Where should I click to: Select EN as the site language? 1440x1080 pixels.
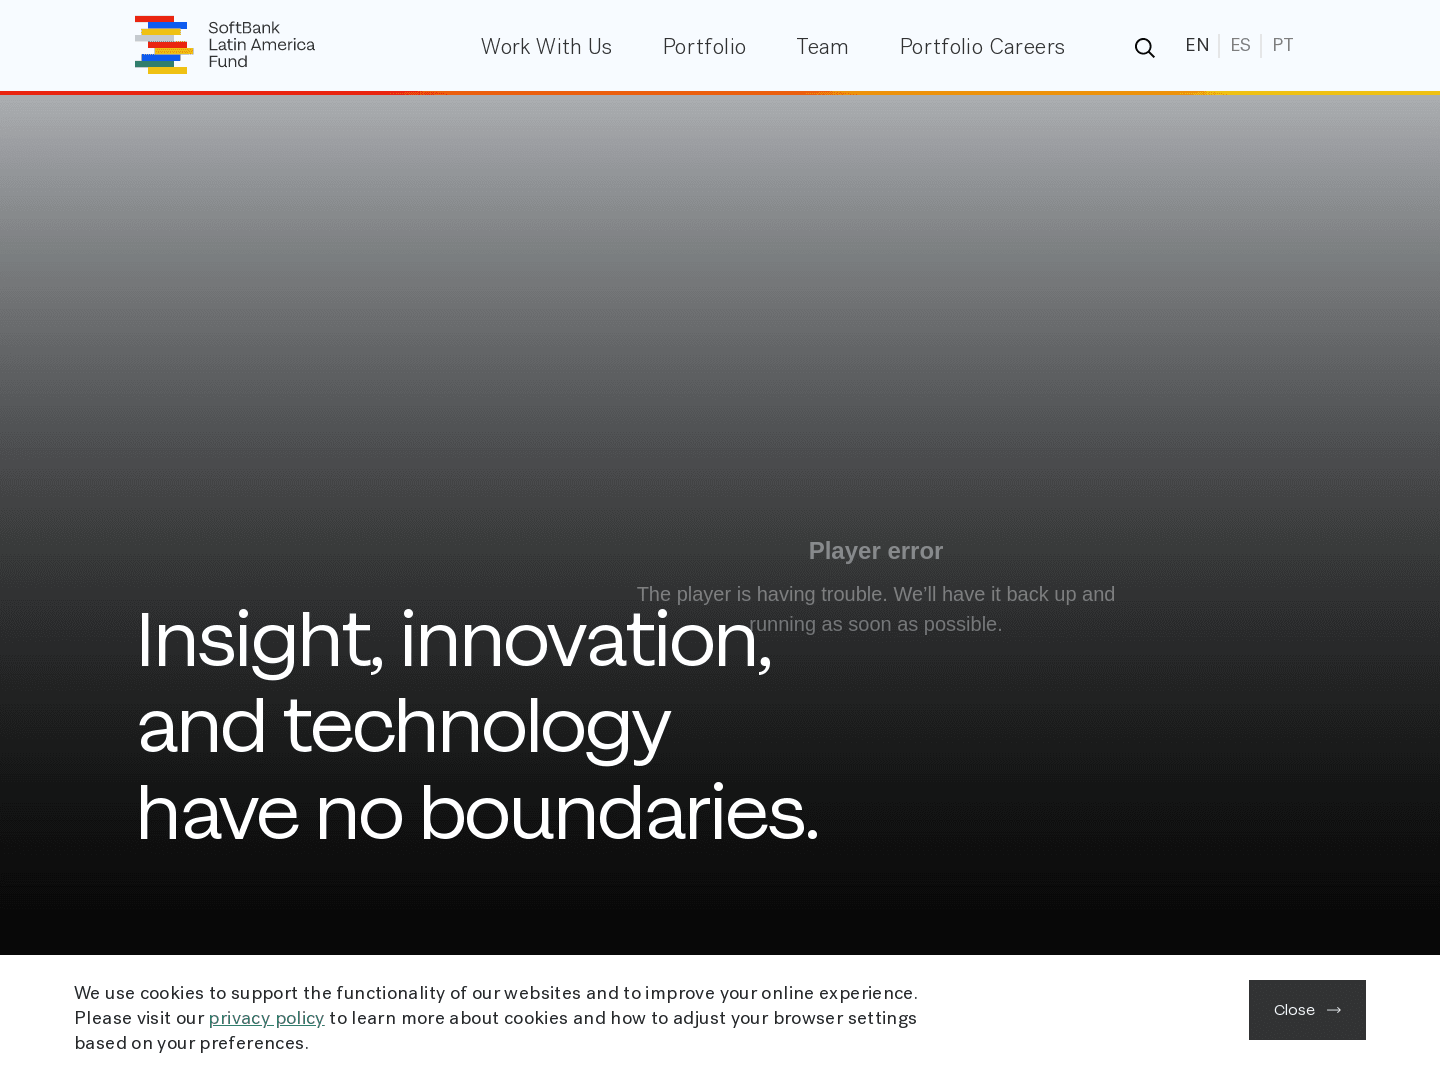[x=1197, y=46]
